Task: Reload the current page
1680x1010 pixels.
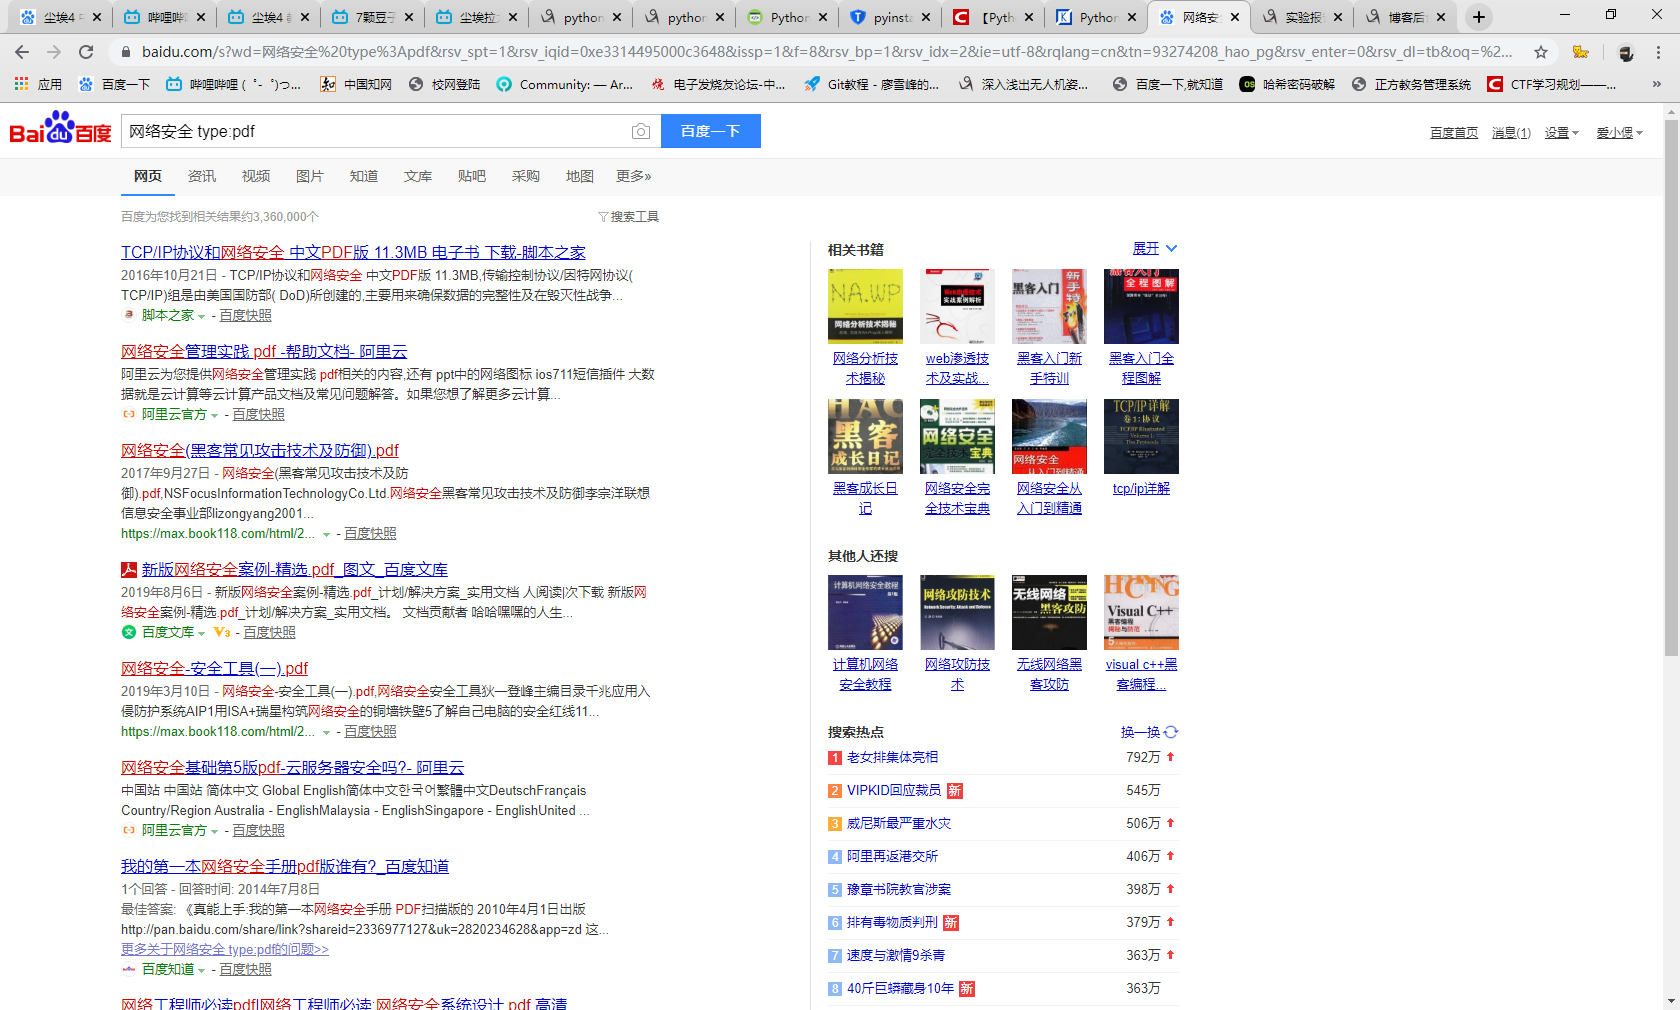Action: [x=86, y=52]
